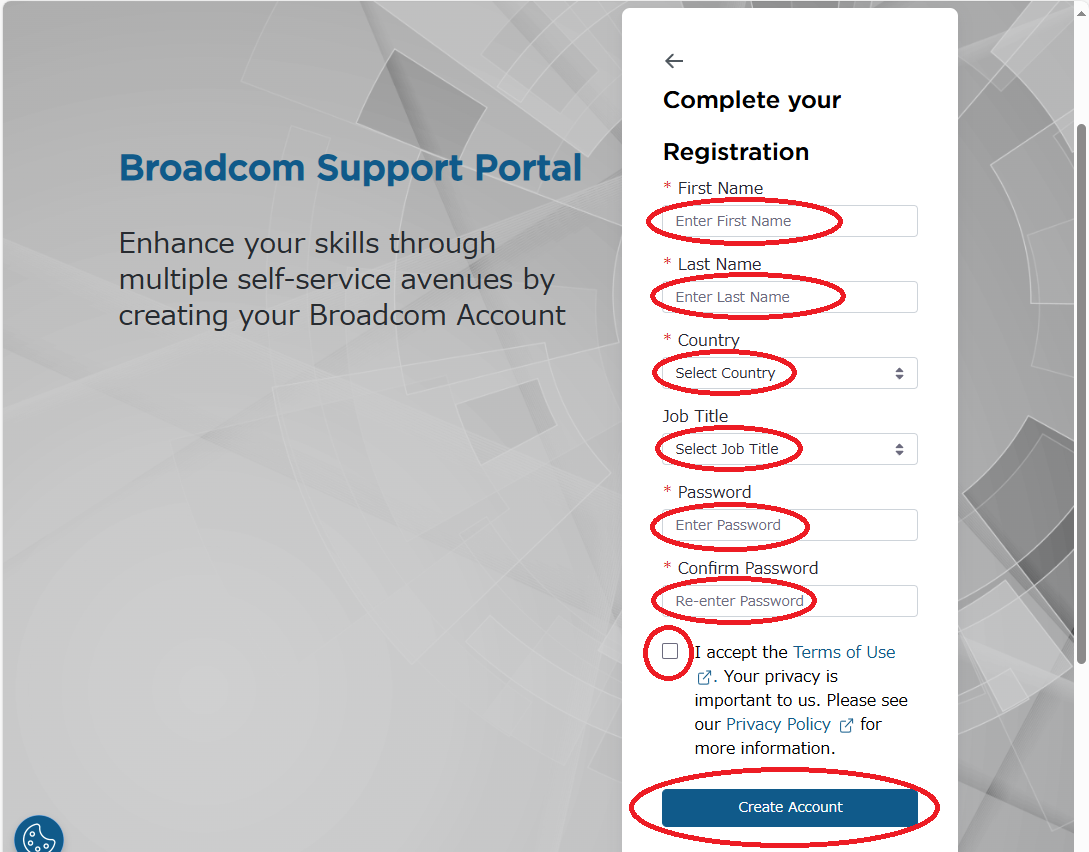Accept the Terms of Use checkbox
Image resolution: width=1089 pixels, height=852 pixels.
pyautogui.click(x=670, y=651)
